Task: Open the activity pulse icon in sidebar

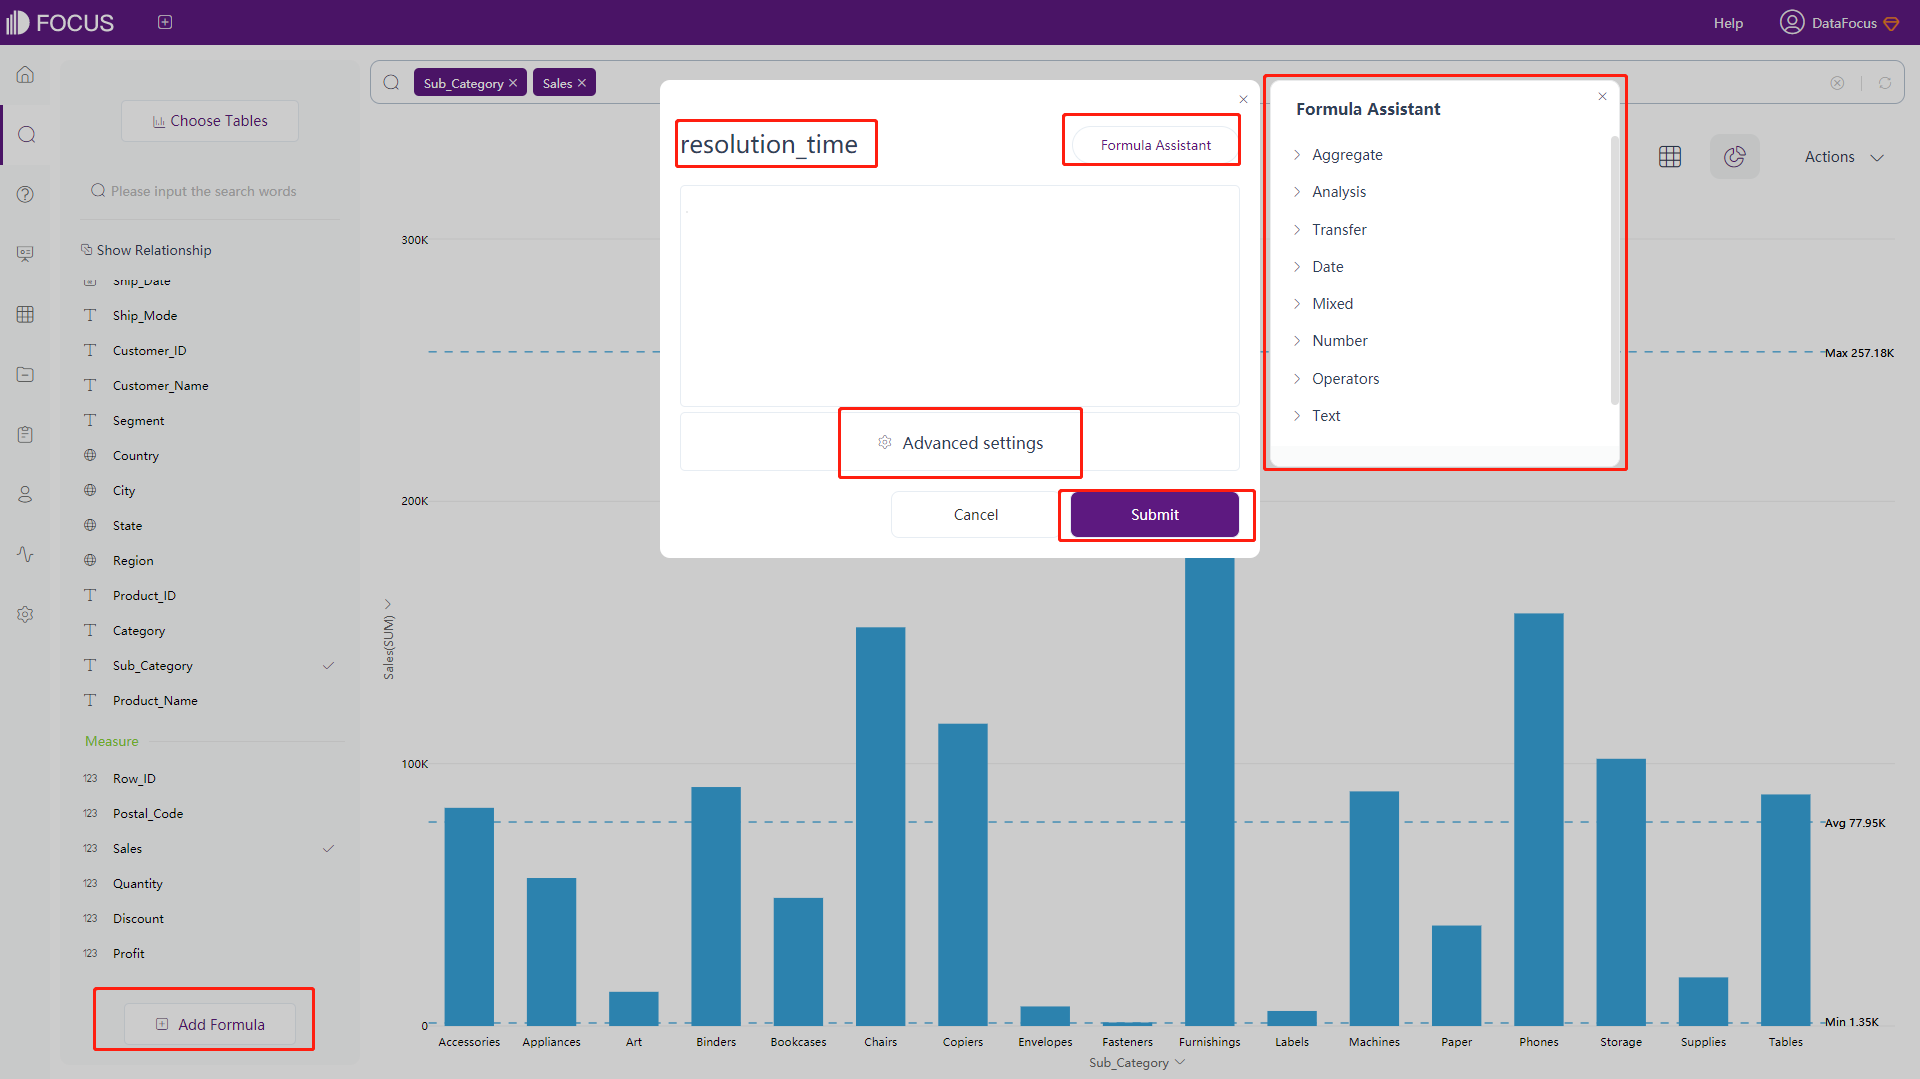Action: click(26, 554)
